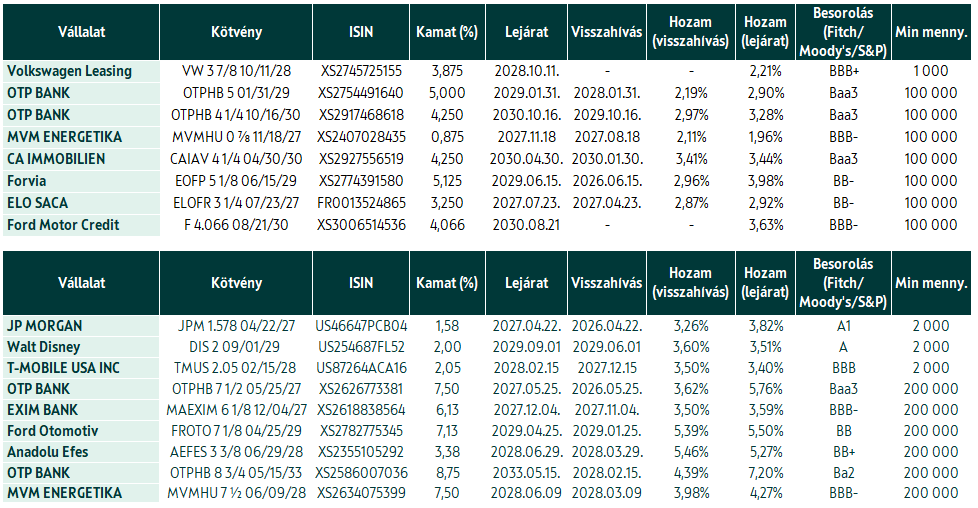Select Ford Motor Credit company cell
The image size is (978, 508).
pyautogui.click(x=81, y=225)
